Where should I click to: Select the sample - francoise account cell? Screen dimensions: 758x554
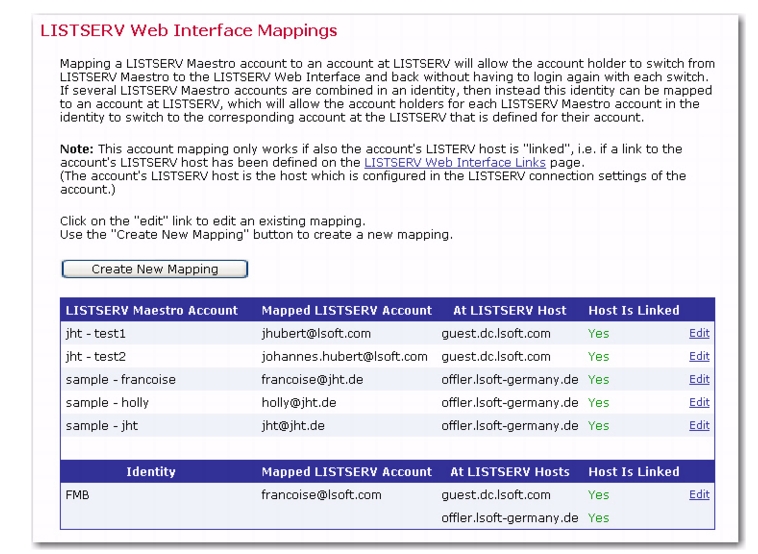(x=121, y=379)
